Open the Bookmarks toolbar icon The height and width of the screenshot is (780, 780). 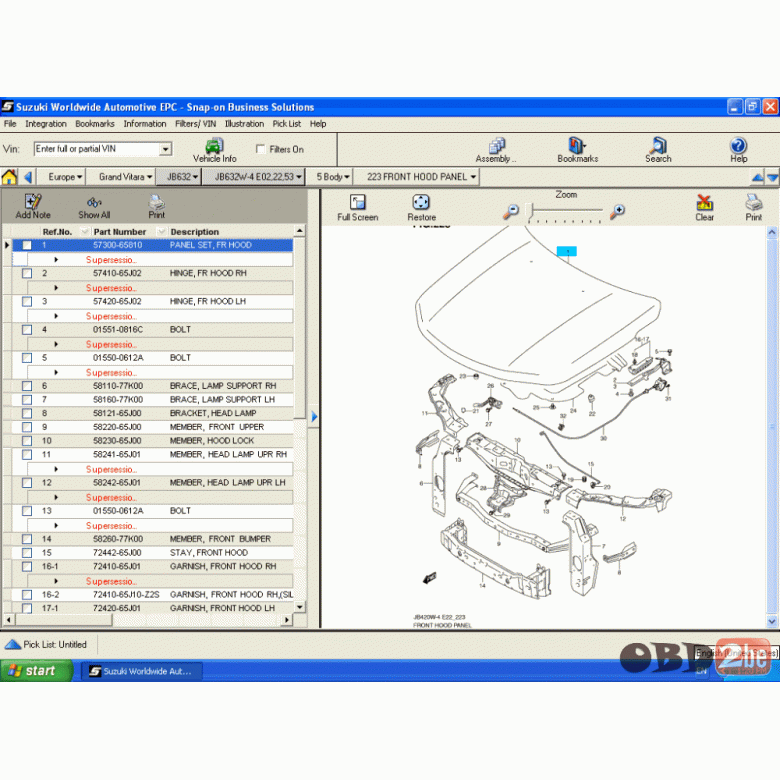click(577, 150)
